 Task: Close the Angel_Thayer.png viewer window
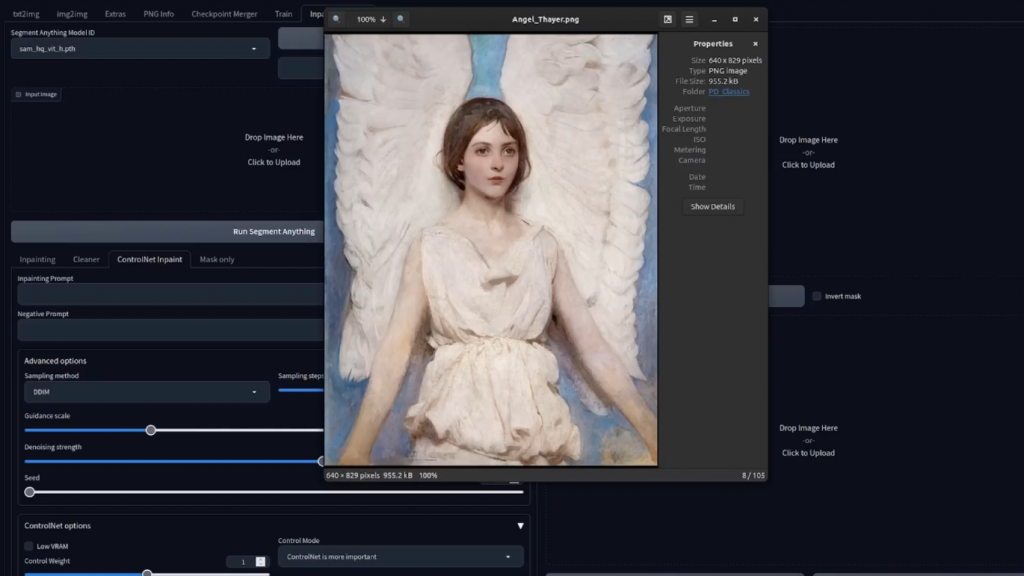pos(755,19)
